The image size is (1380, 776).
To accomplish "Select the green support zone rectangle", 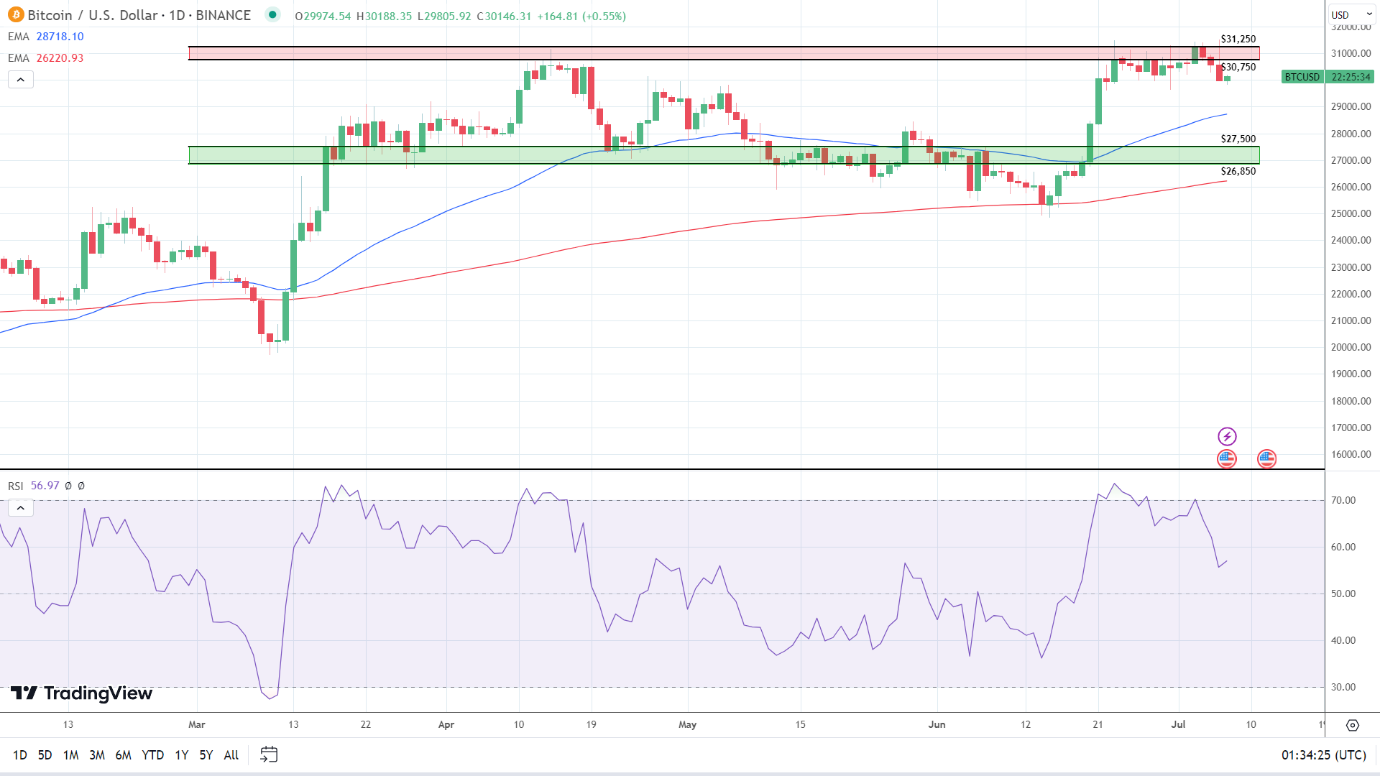I will click(724, 155).
